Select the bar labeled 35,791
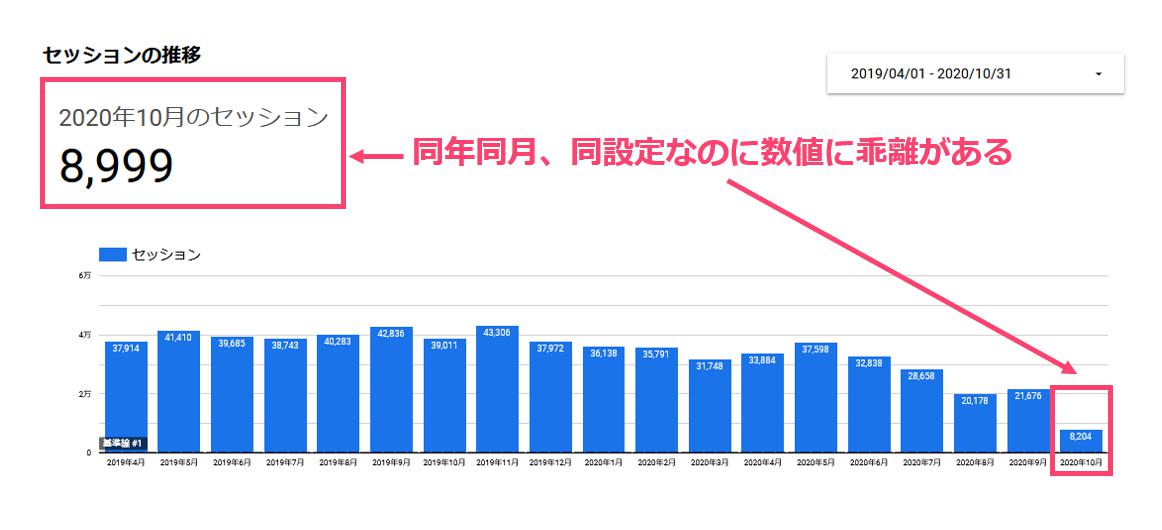Viewport: 1162px width, 530px height. [x=657, y=400]
